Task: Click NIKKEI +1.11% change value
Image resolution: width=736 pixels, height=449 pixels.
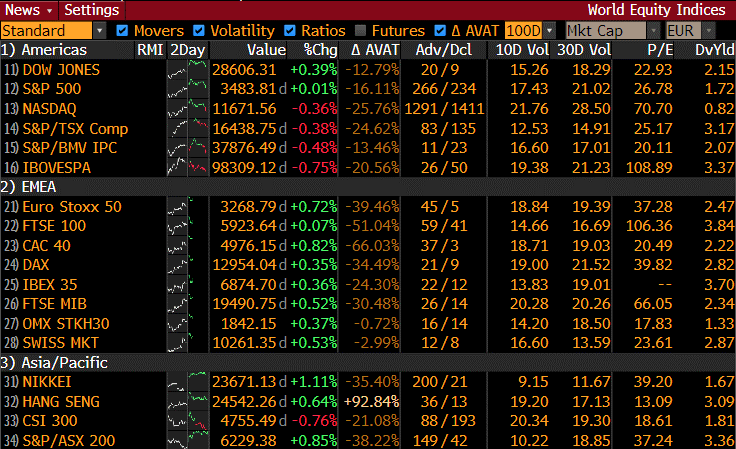Action: (314, 382)
